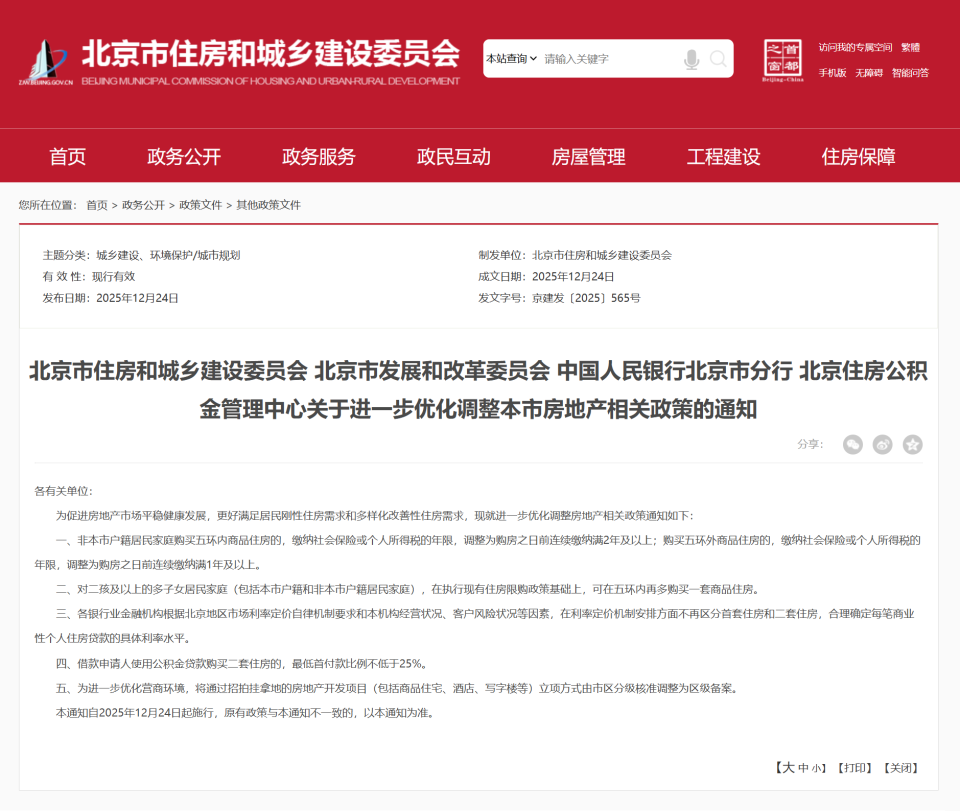
Task: Go to the 首页 navigation tab
Action: 66,156
